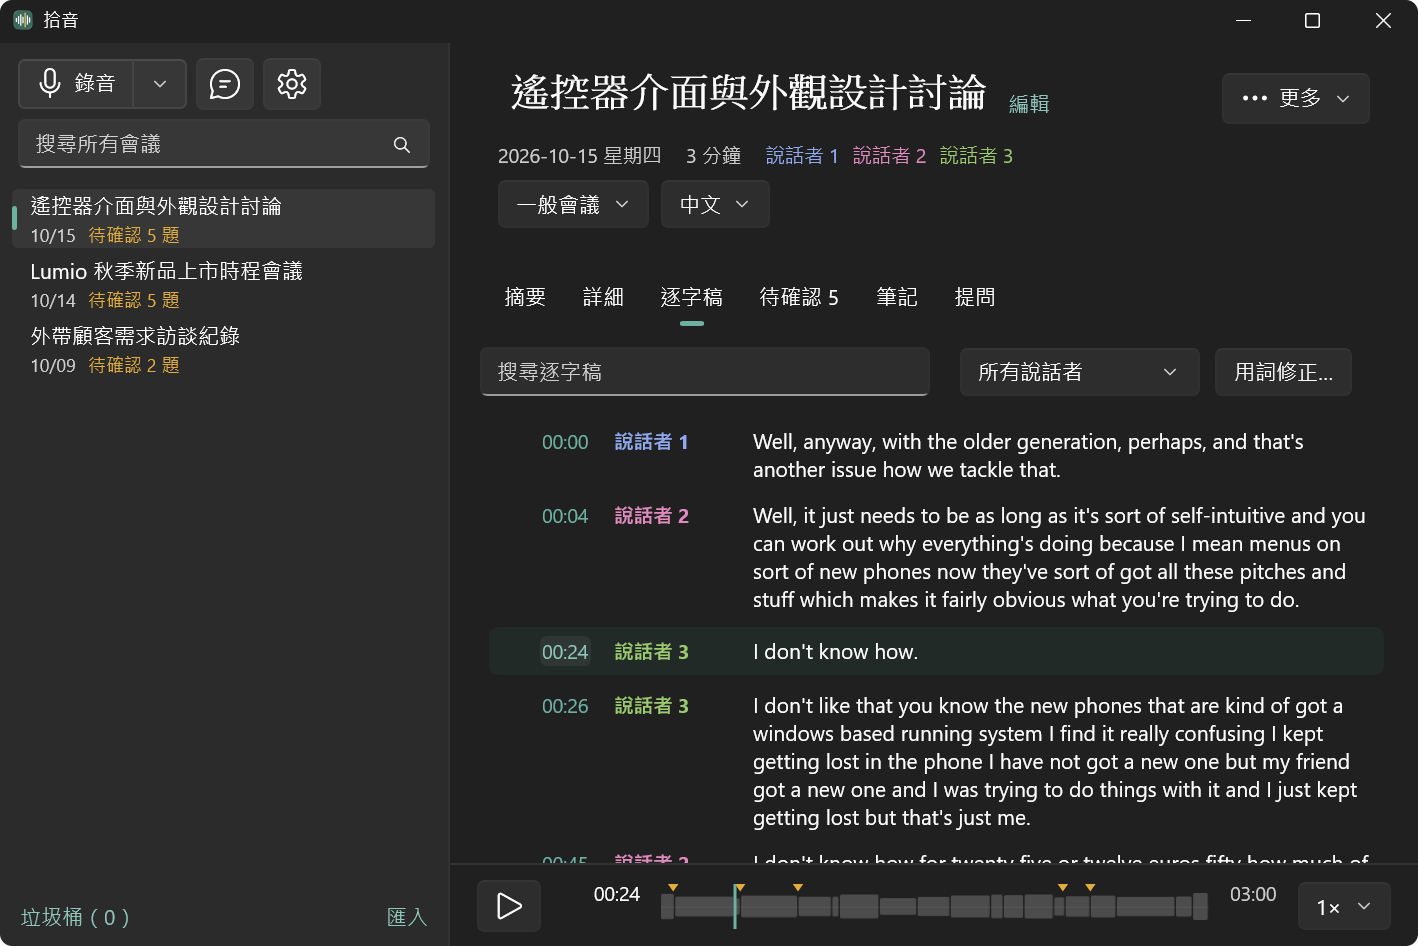1418x946 pixels.
Task: Click the text starting "Well, anyway, with the older"
Action: tap(1028, 456)
